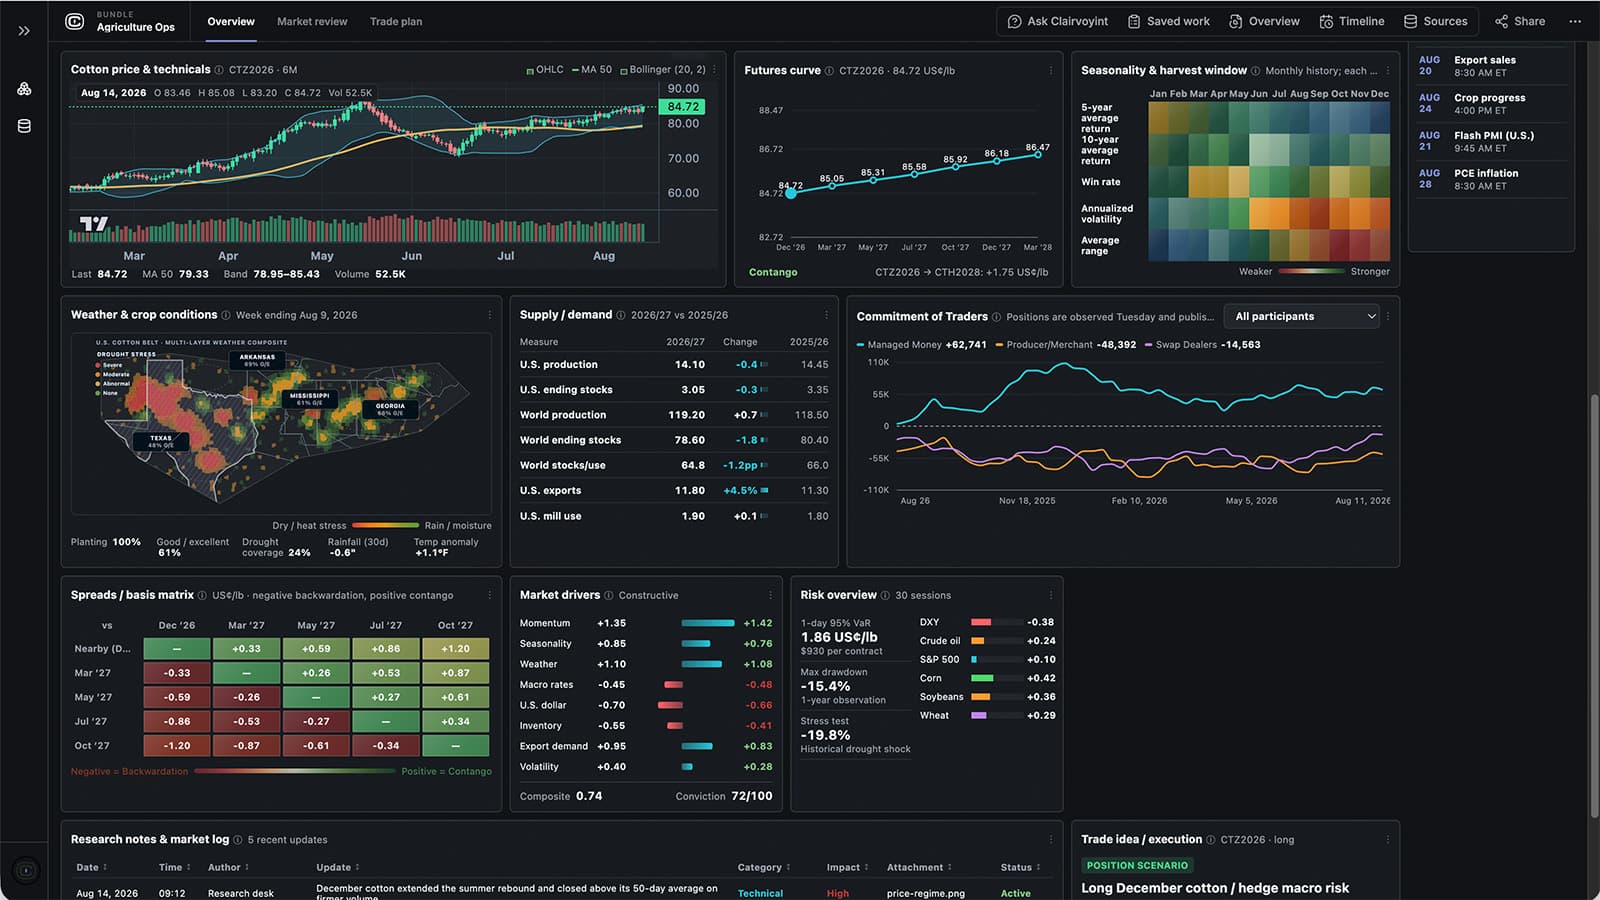The image size is (1600, 900).
Task: Click the Ask Clairvoyint button
Action: pos(1058,21)
